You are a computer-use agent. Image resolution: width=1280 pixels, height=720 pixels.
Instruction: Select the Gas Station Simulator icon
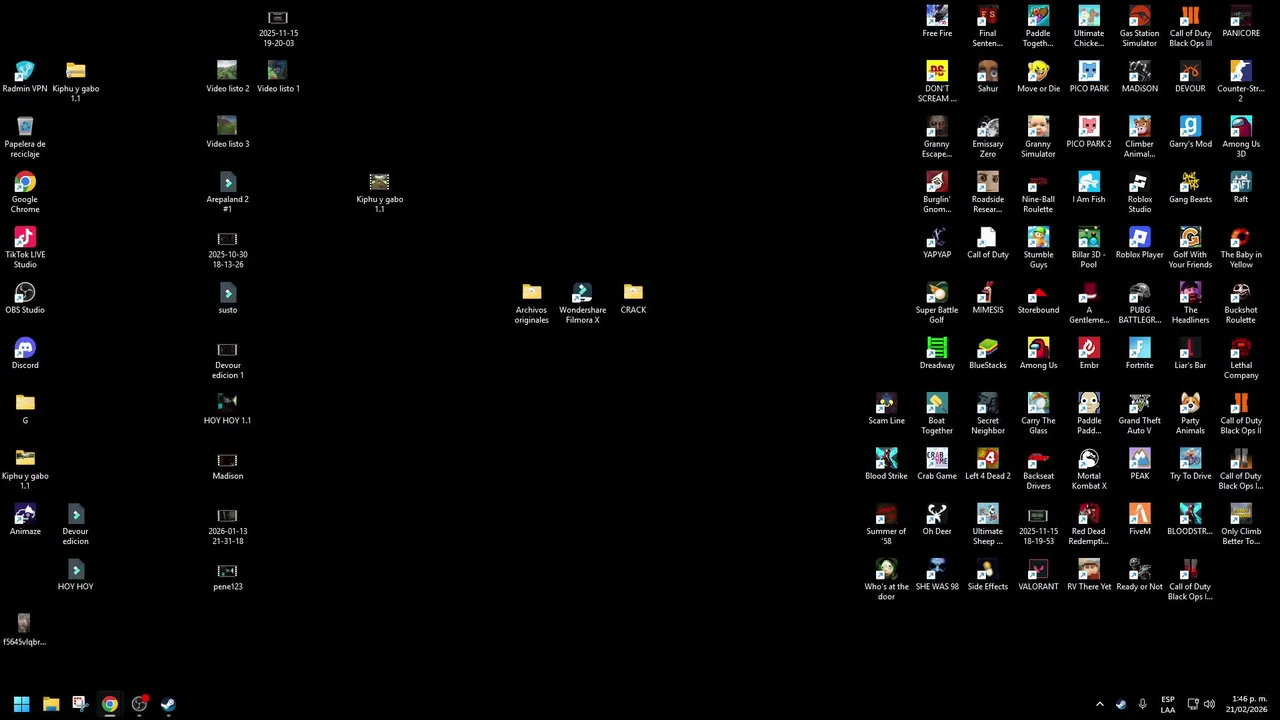[x=1139, y=26]
